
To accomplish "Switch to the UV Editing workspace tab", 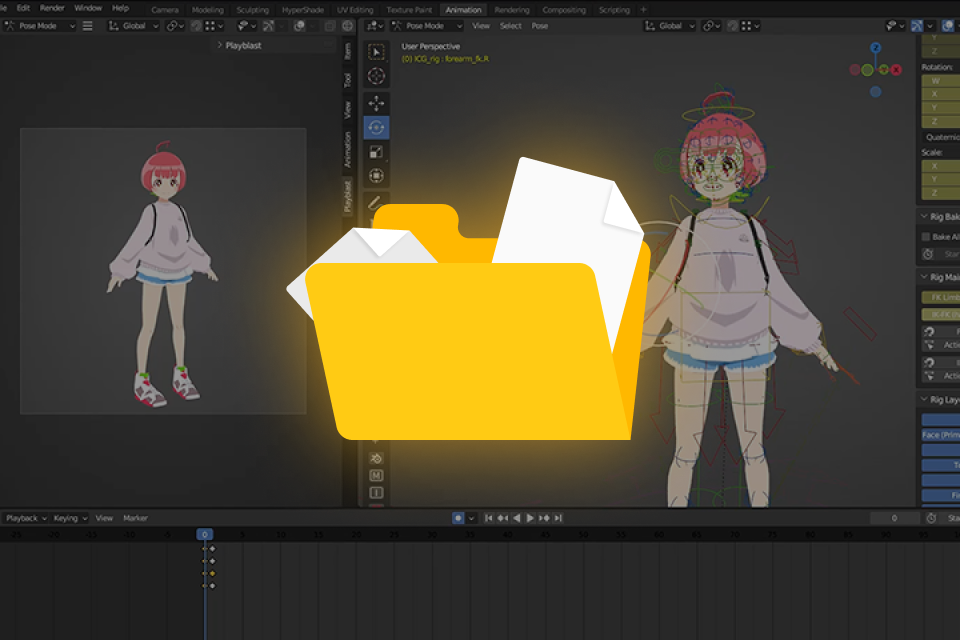I will pyautogui.click(x=355, y=10).
